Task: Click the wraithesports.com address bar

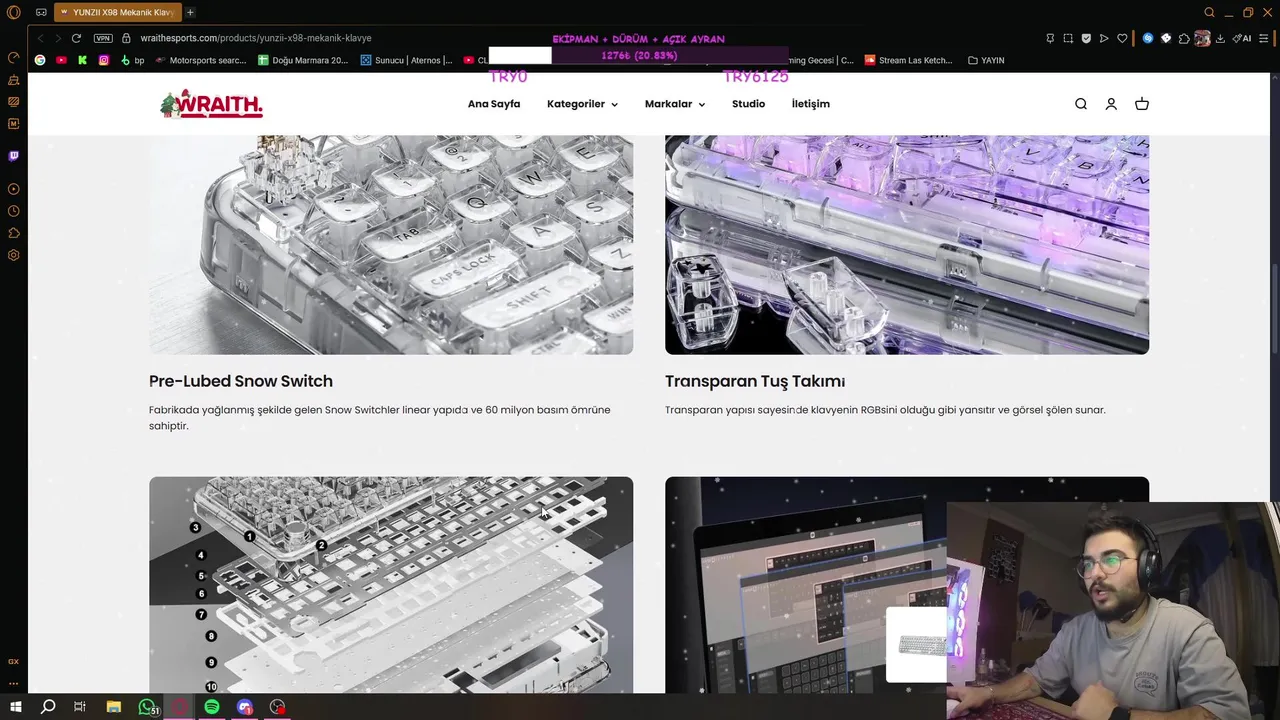Action: point(256,38)
